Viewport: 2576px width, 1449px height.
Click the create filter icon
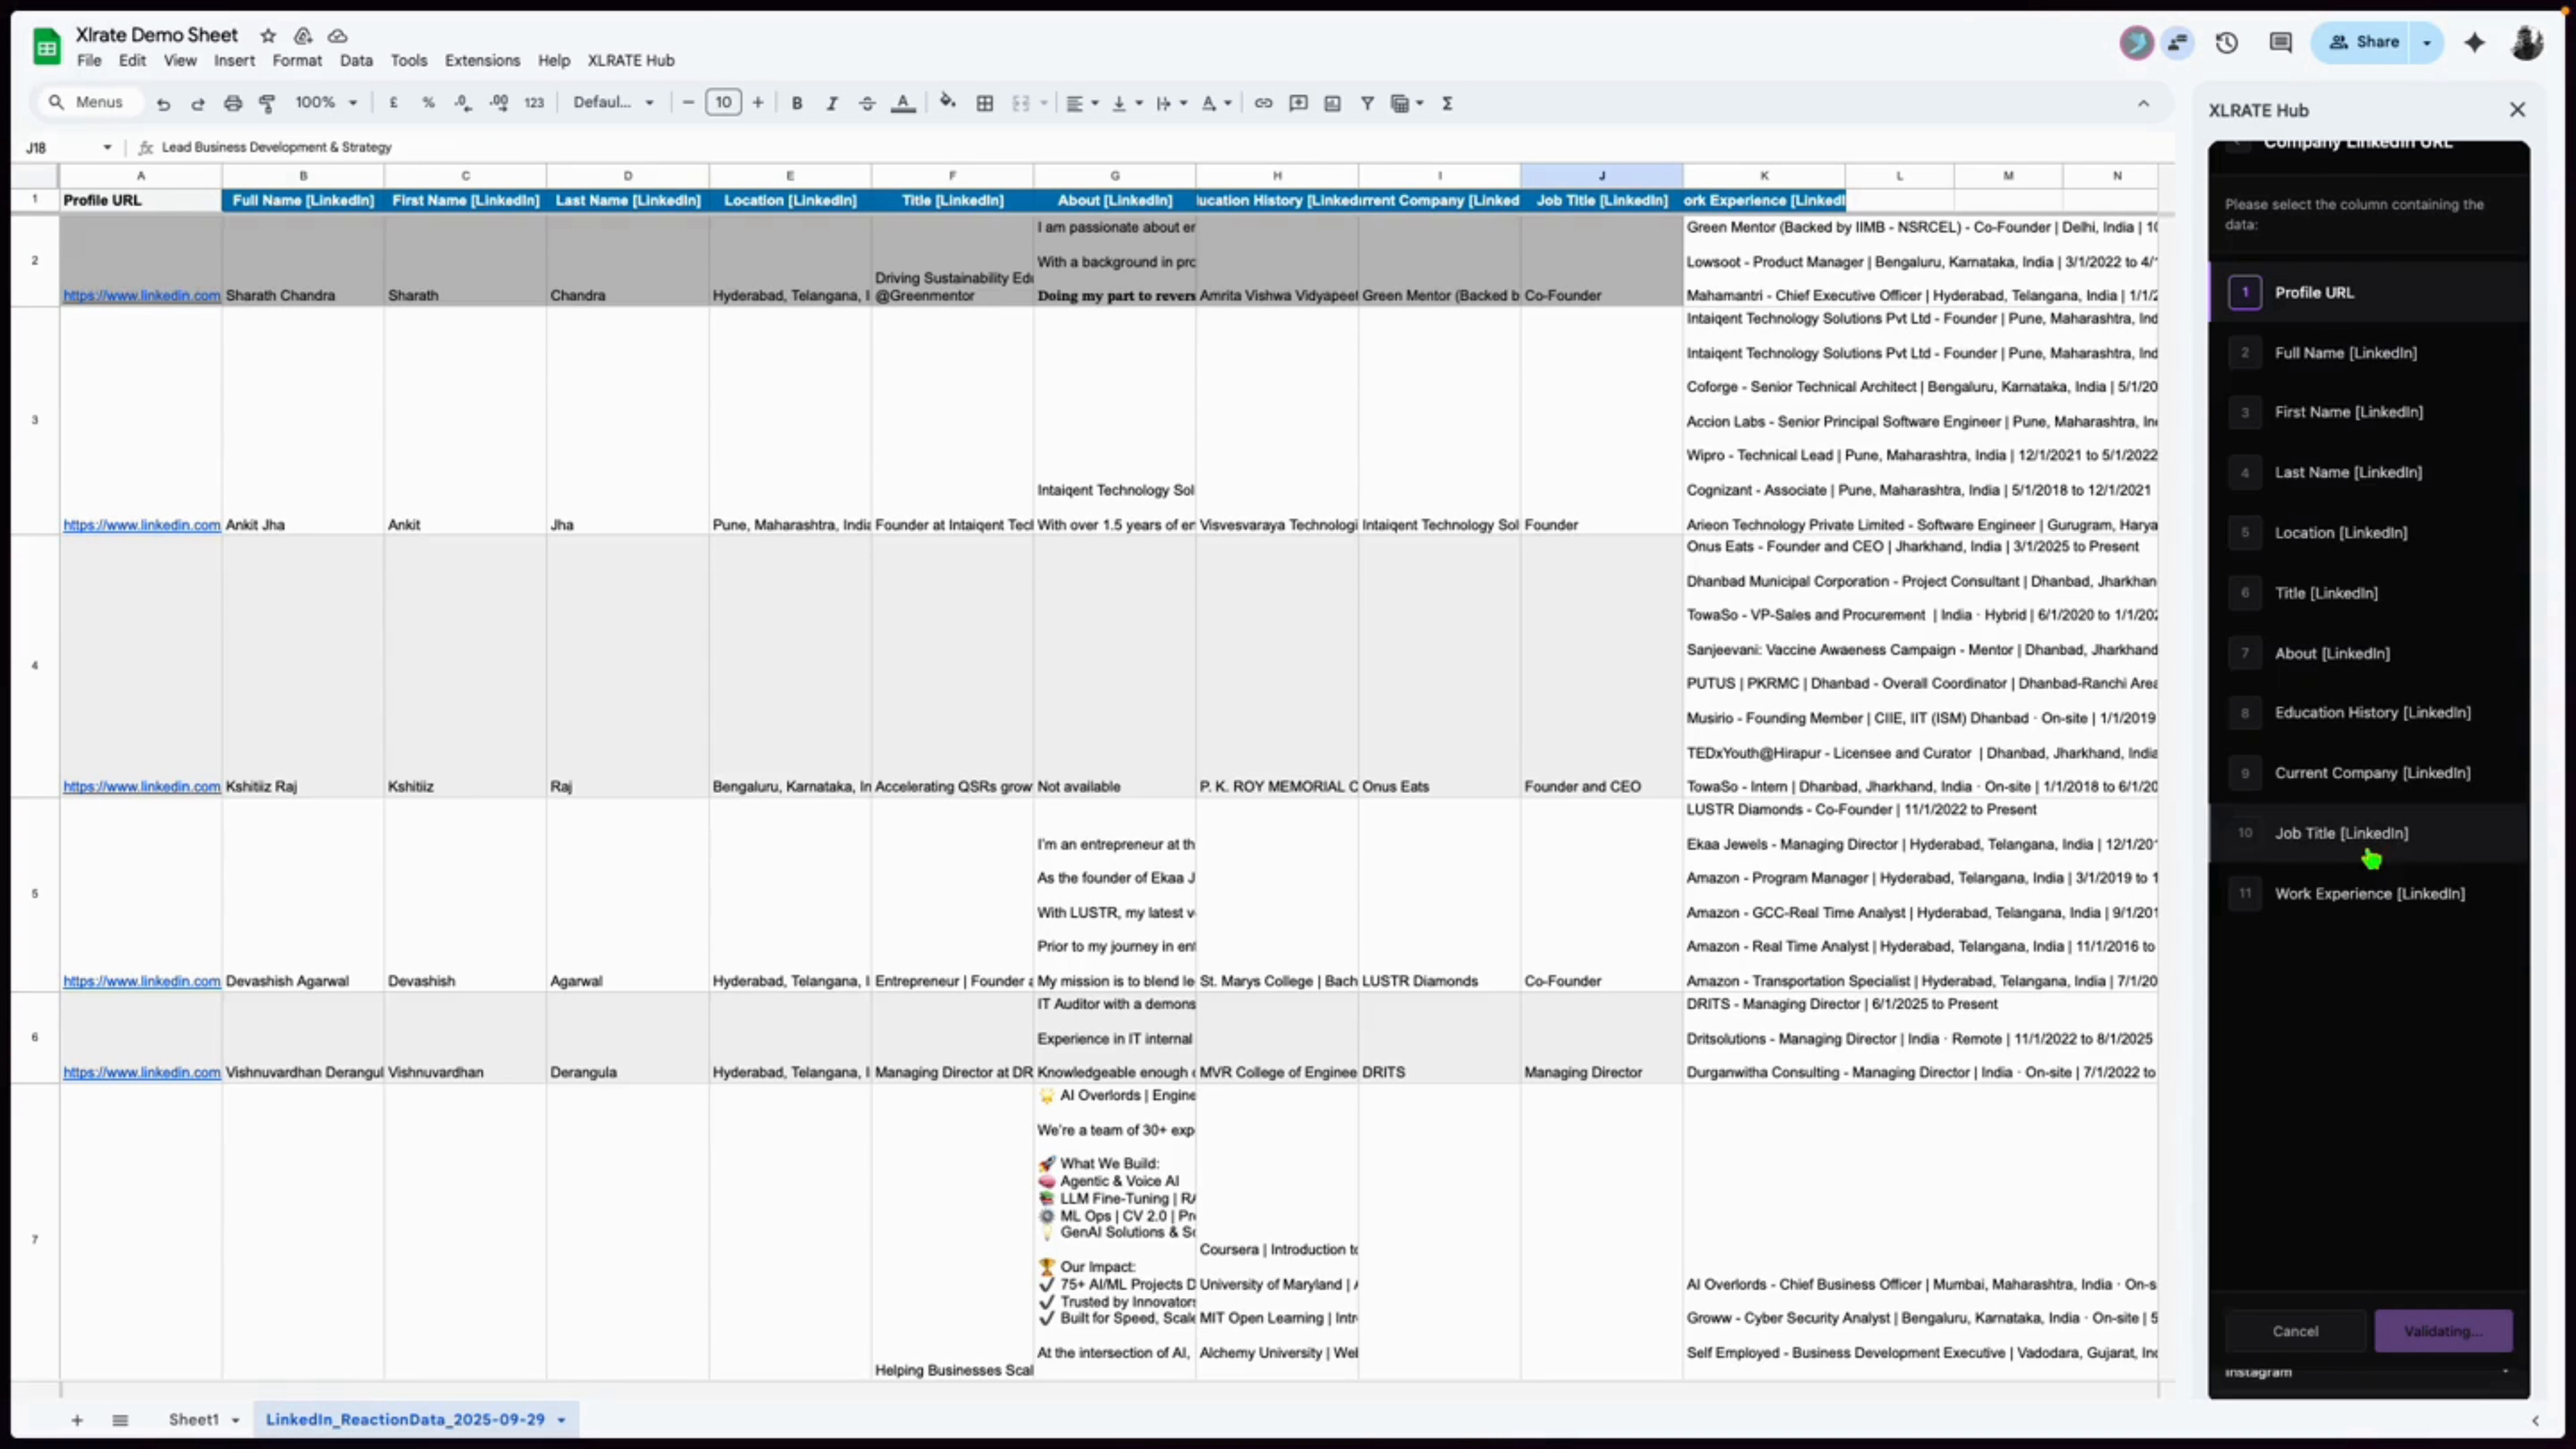(x=1367, y=103)
